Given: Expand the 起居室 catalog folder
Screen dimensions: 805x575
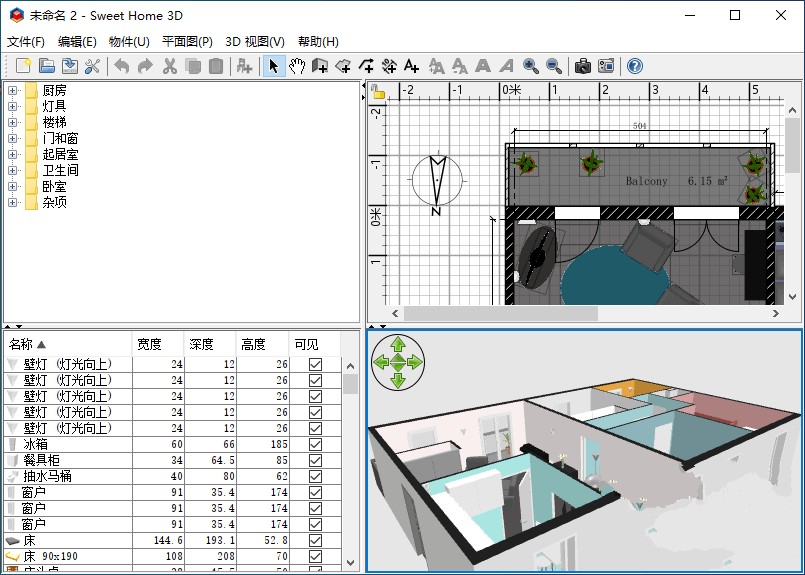Looking at the screenshot, I should [12, 155].
